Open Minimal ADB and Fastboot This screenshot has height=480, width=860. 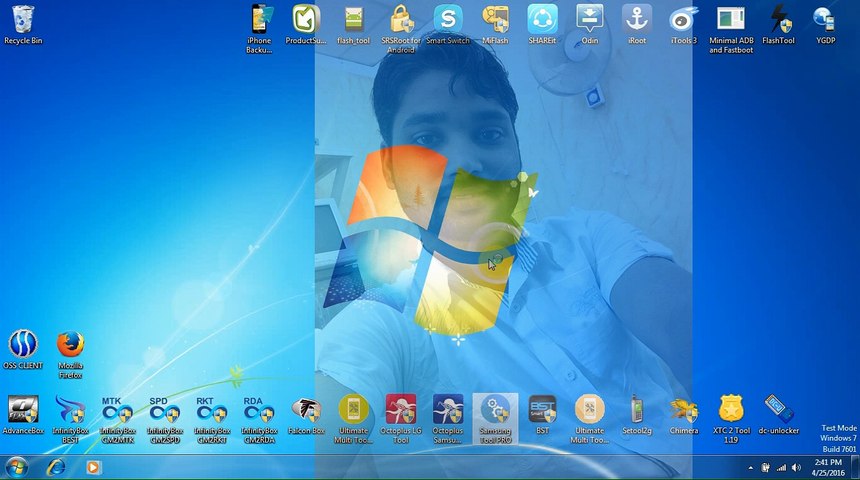731,20
